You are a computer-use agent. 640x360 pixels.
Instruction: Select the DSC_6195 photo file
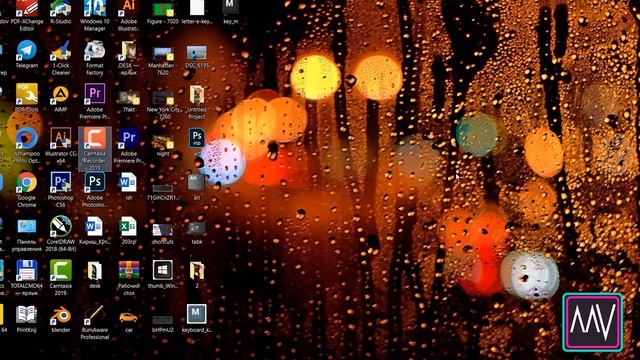click(x=197, y=55)
